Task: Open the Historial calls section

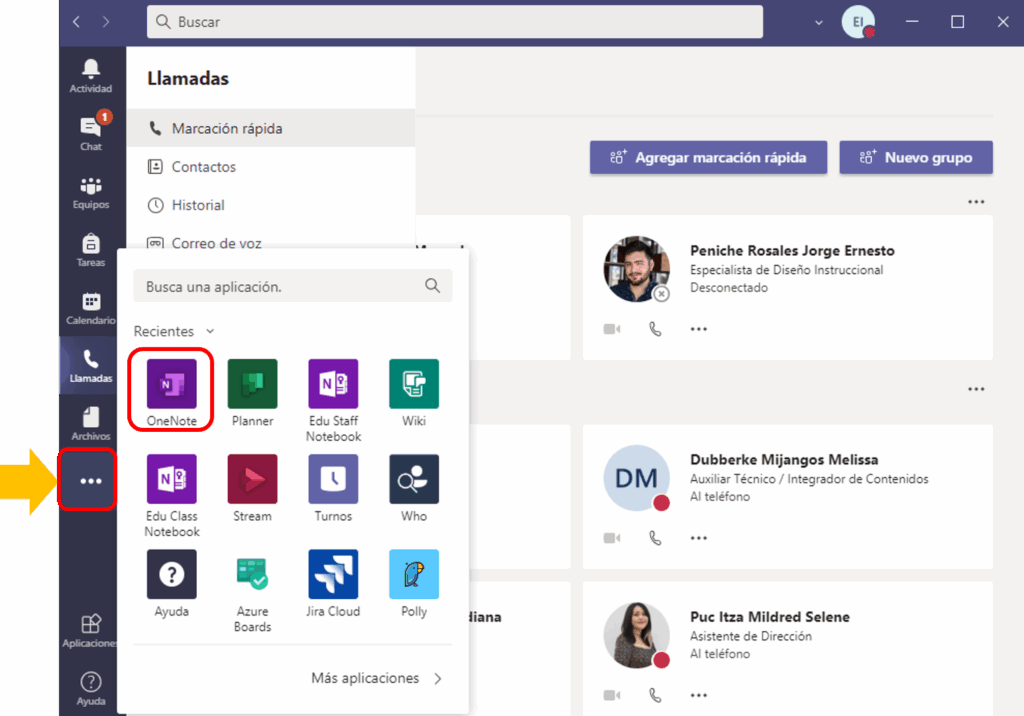Action: pos(198,205)
